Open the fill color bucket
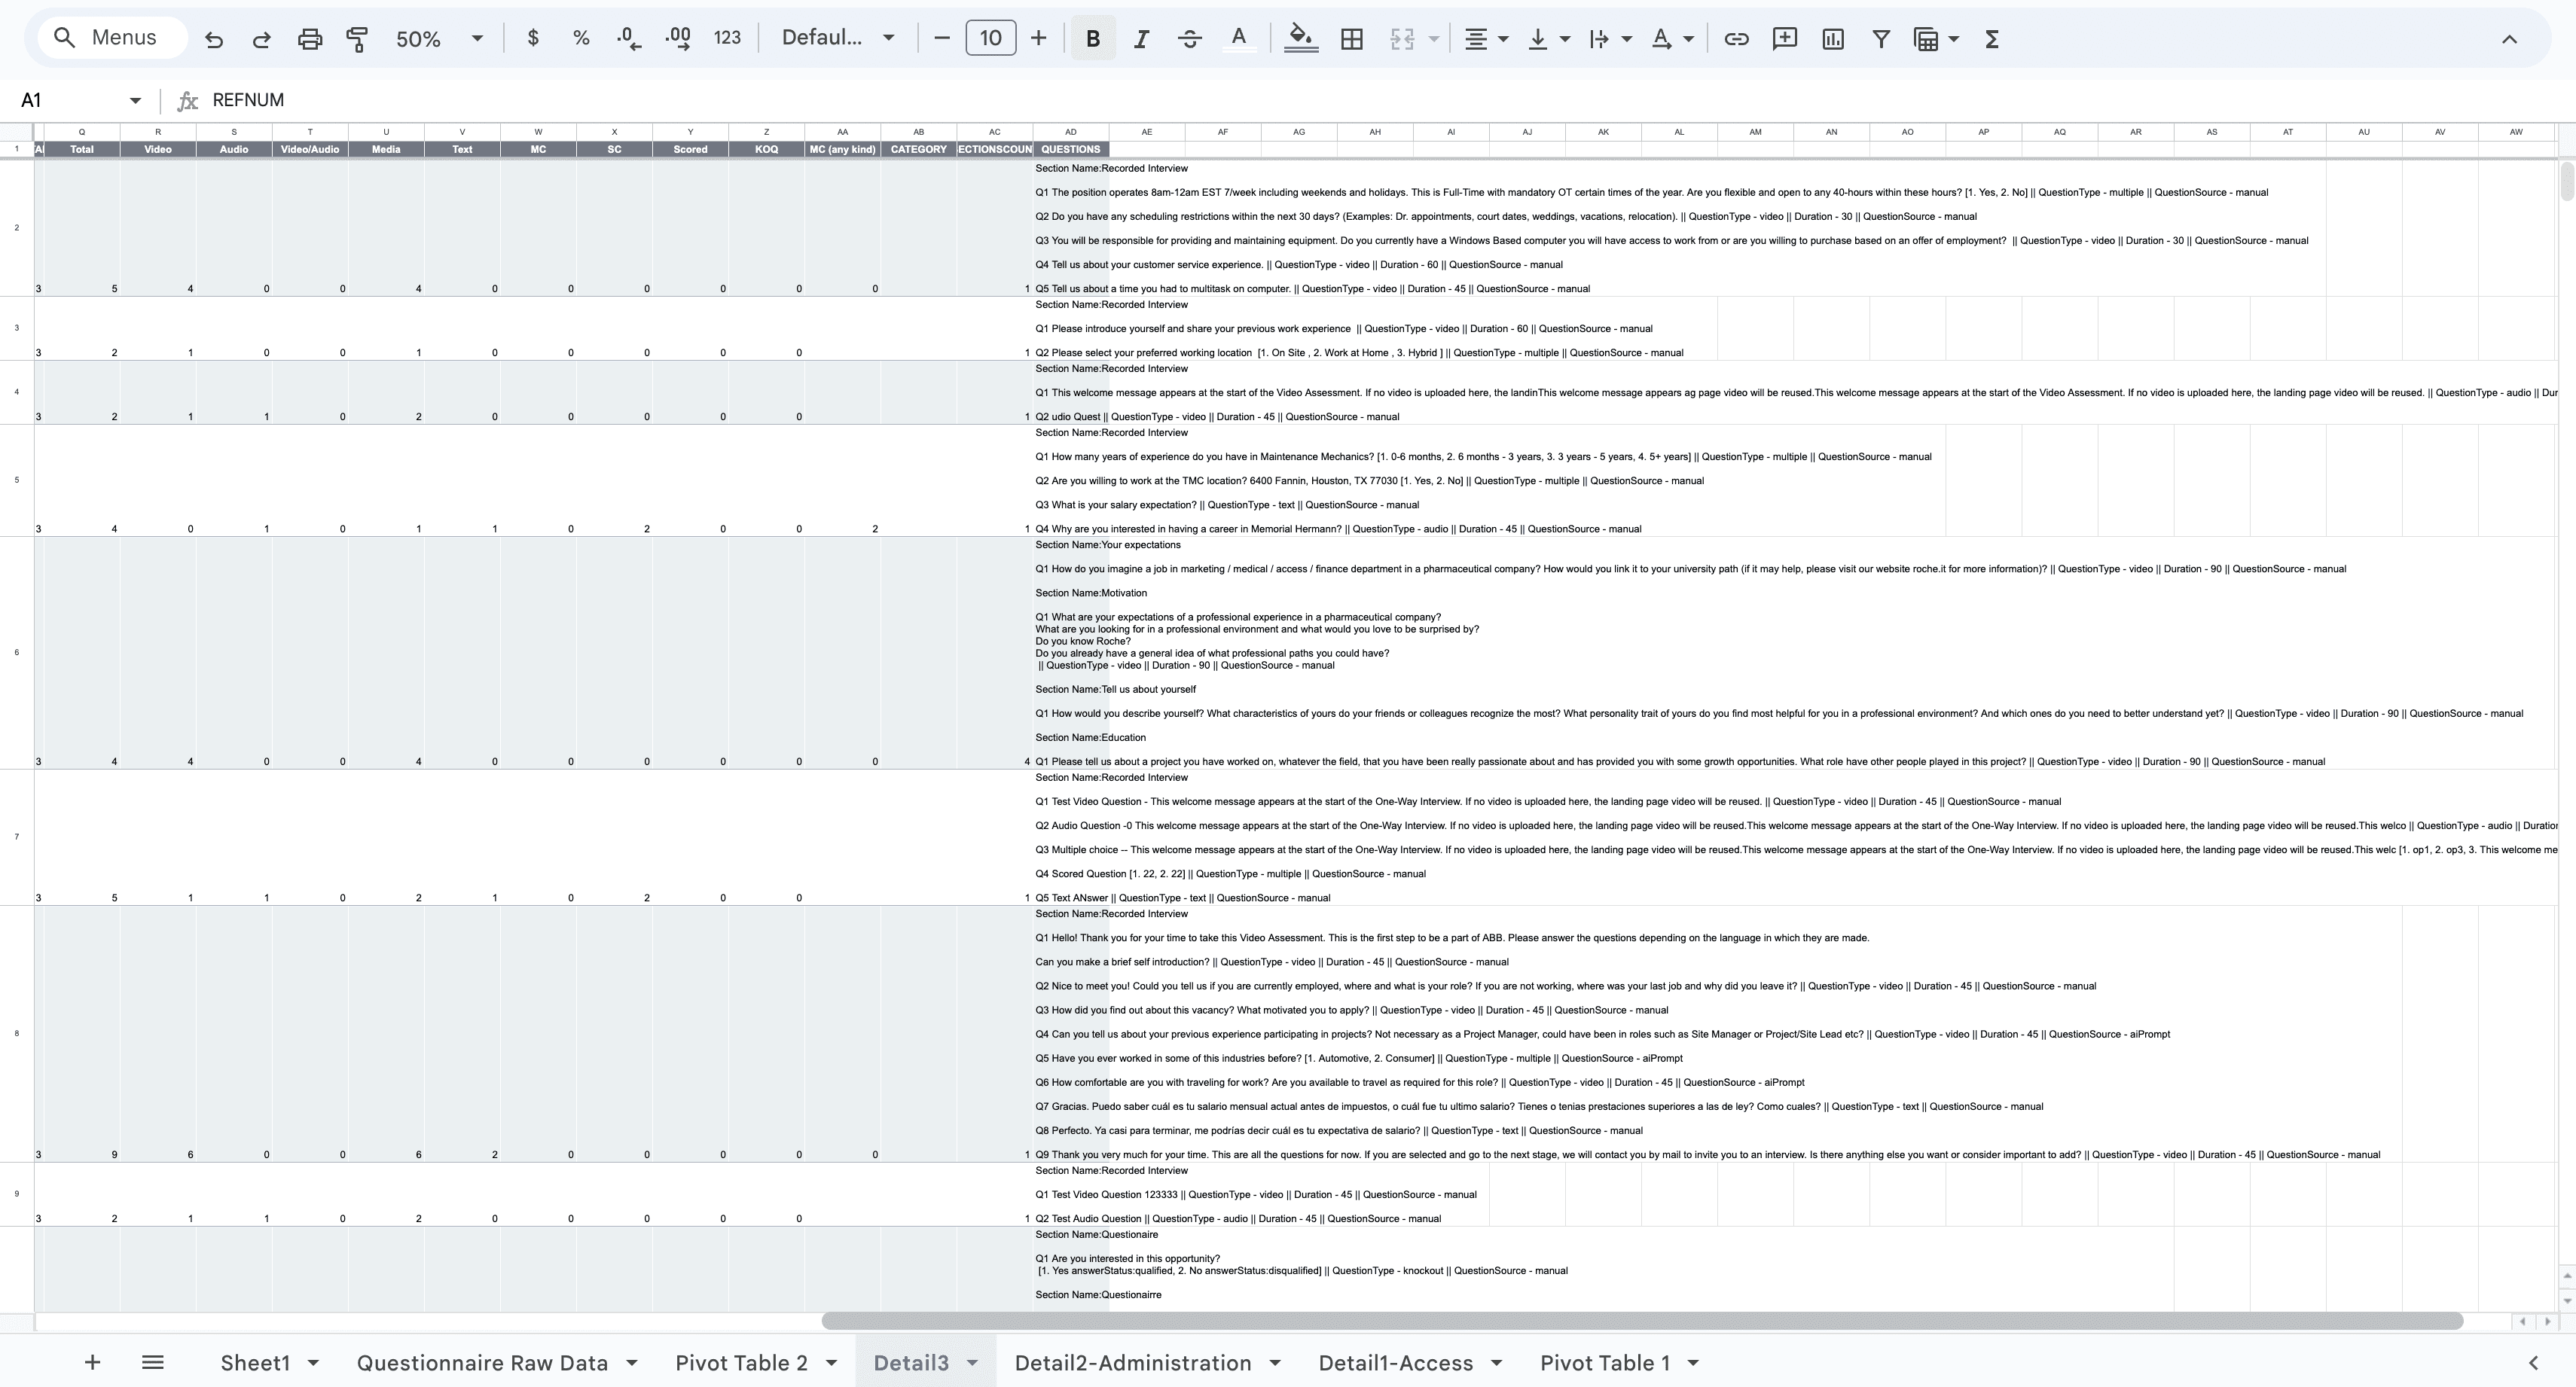The image size is (2576, 1387). (1300, 39)
